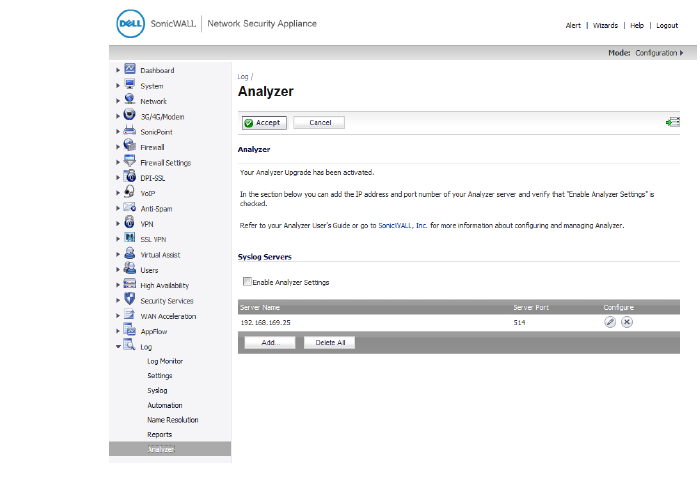Image resolution: width=700 pixels, height=484 pixels.
Task: Click the port value 514
Action: point(519,322)
